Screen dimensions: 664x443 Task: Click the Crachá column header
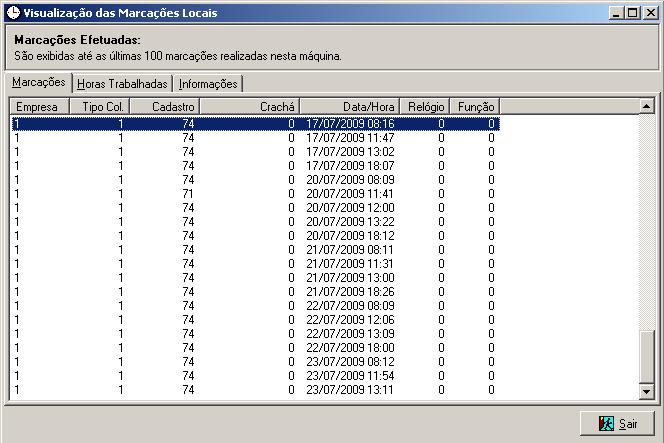250,106
